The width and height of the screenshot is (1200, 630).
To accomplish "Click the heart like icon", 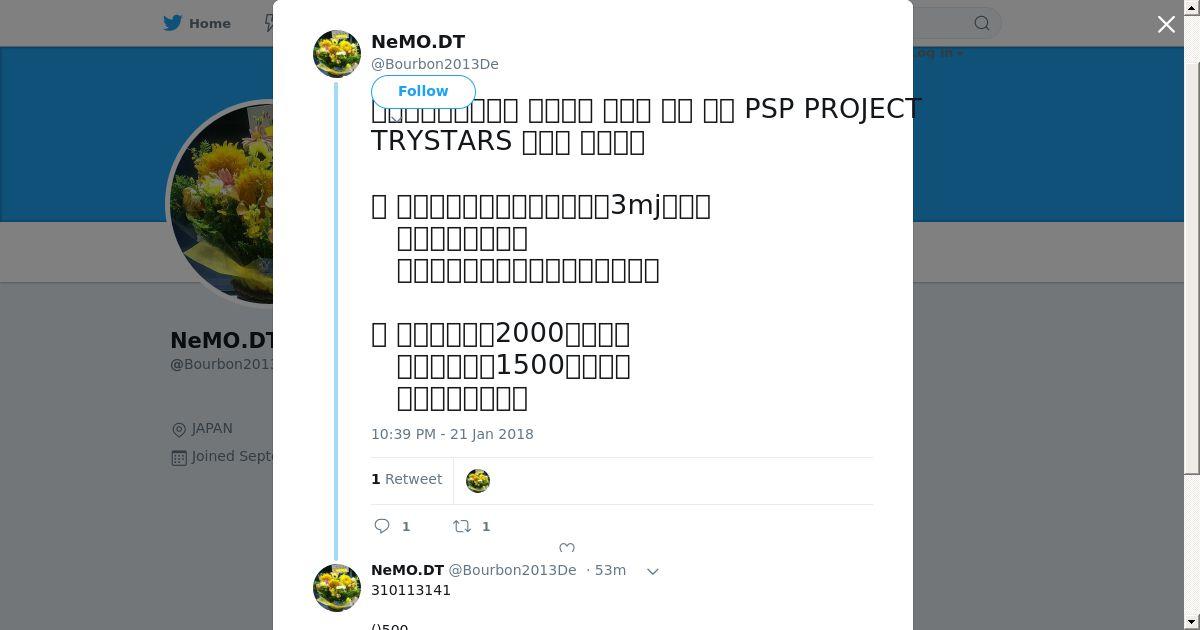I will tap(567, 548).
